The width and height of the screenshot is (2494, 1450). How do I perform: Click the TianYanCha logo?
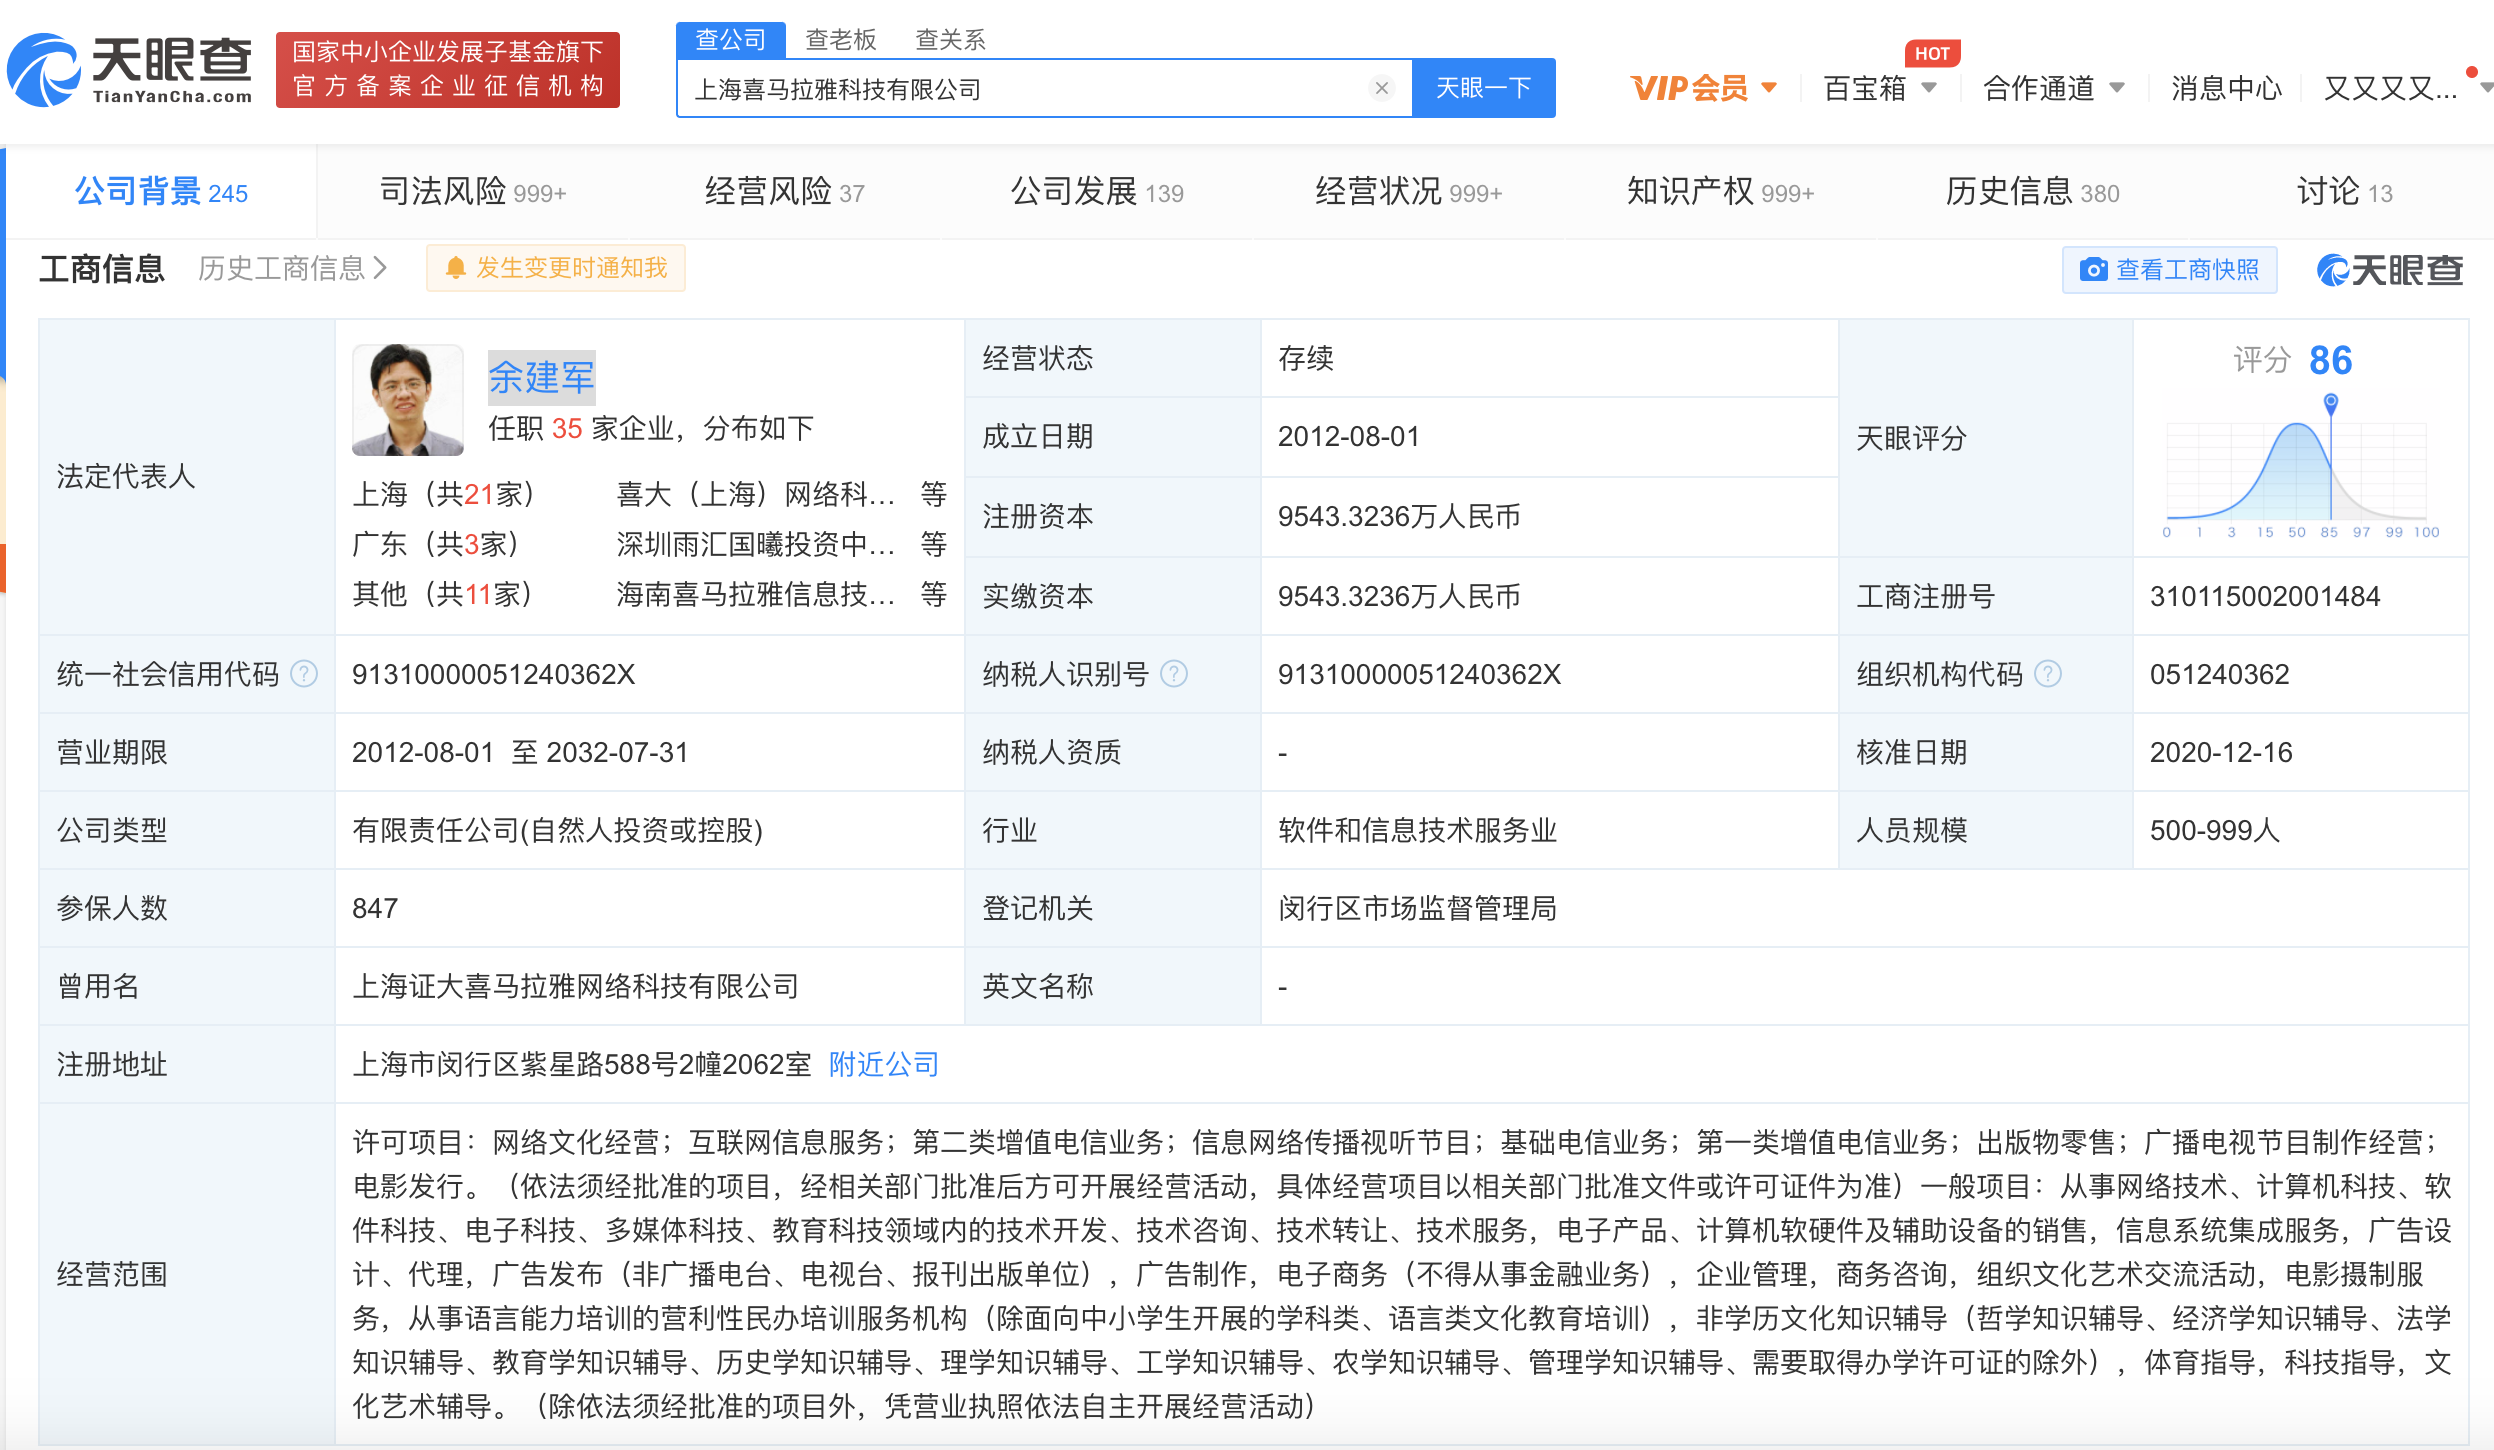(x=130, y=70)
